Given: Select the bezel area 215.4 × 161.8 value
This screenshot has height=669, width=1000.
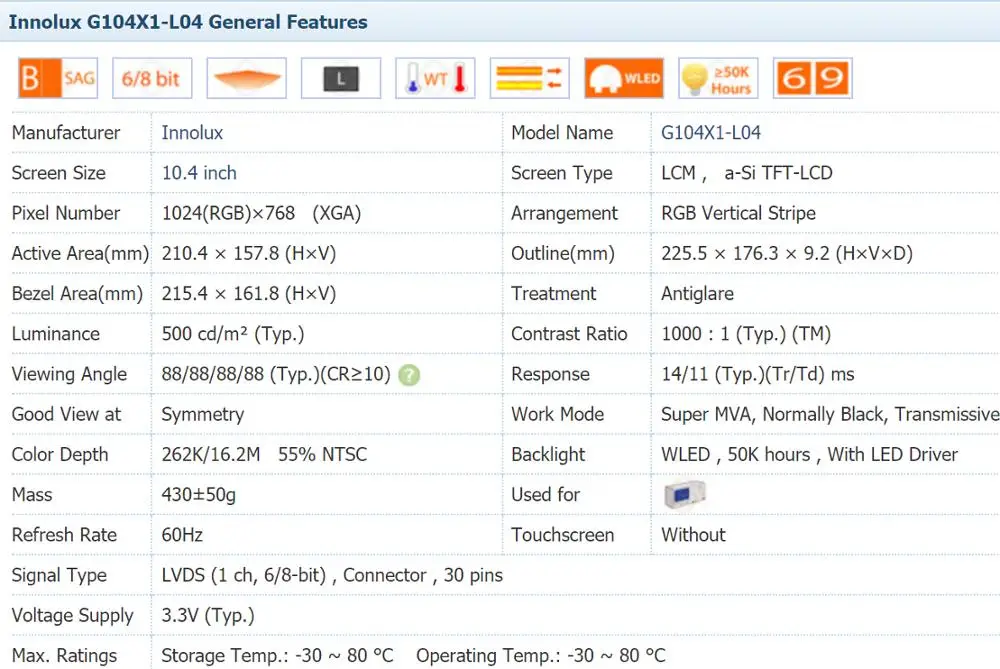Looking at the screenshot, I should [x=249, y=293].
